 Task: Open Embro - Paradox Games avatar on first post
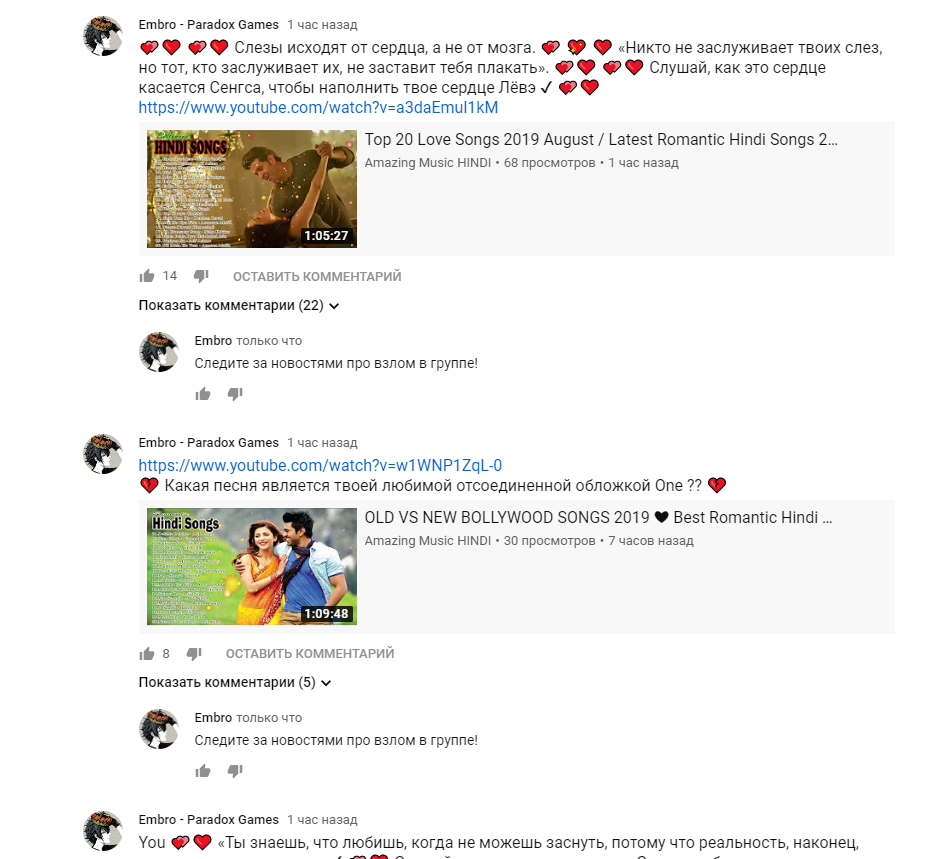(103, 36)
